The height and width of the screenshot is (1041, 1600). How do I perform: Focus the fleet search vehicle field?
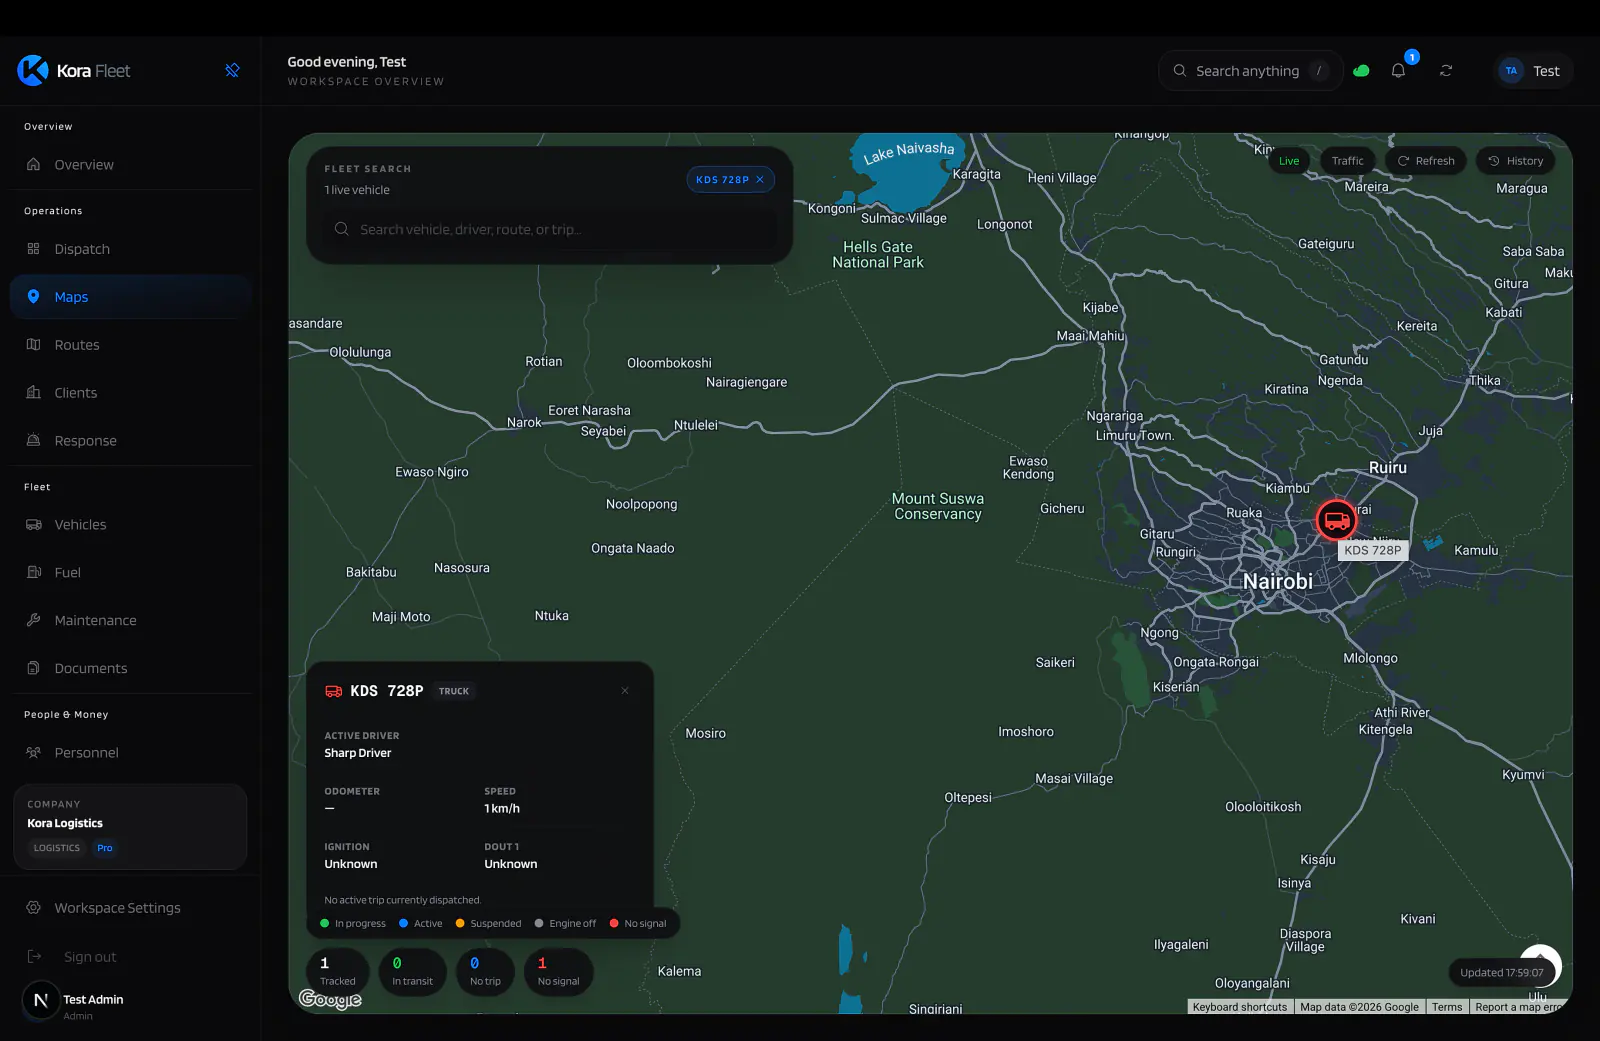click(549, 230)
